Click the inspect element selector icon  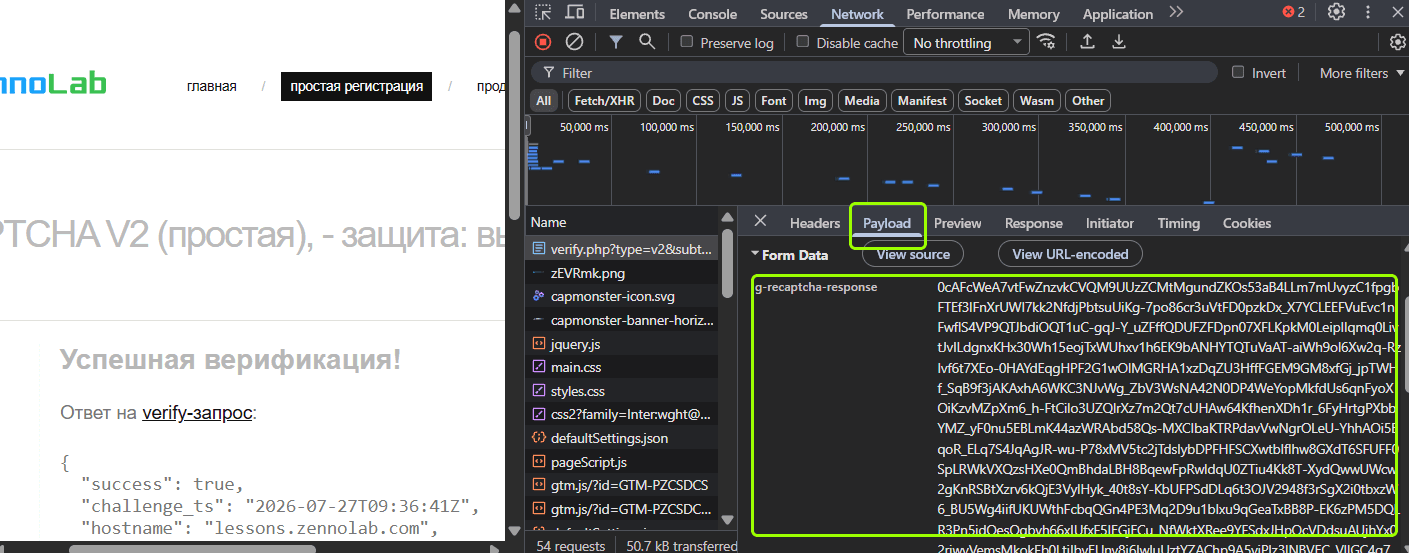(x=543, y=13)
